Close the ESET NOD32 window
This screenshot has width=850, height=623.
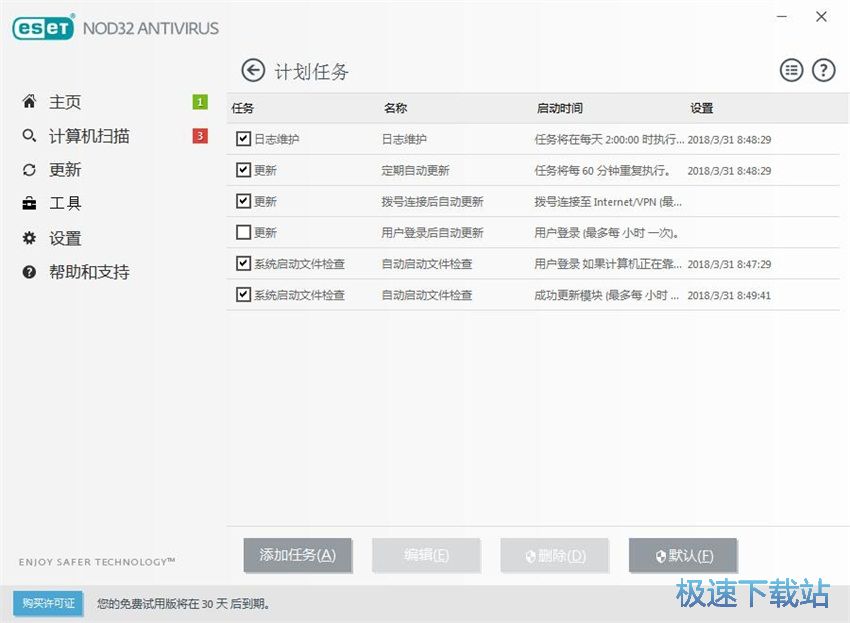point(821,16)
